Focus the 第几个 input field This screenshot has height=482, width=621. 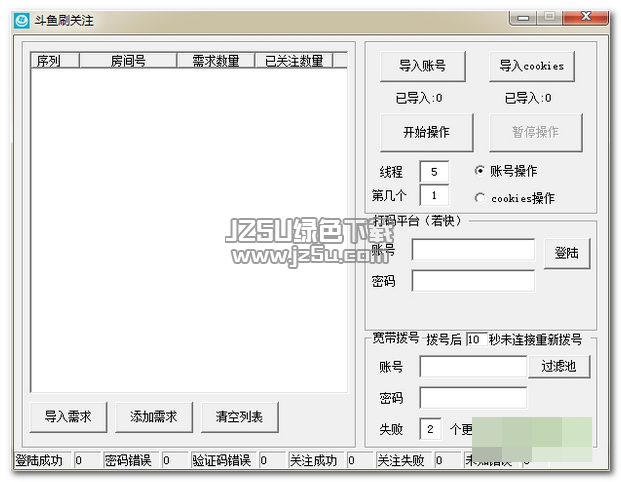[x=434, y=195]
